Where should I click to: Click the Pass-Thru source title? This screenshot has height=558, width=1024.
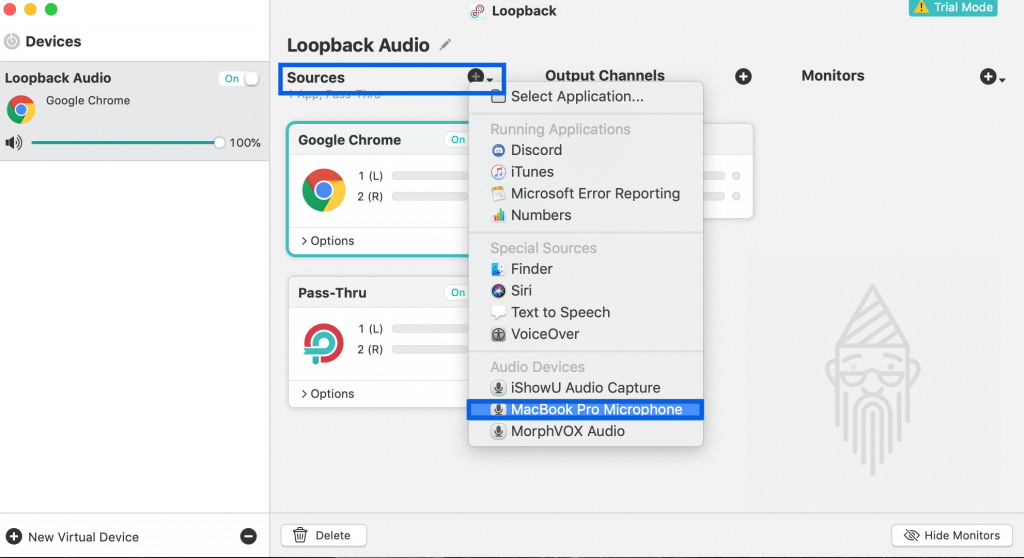(x=332, y=293)
